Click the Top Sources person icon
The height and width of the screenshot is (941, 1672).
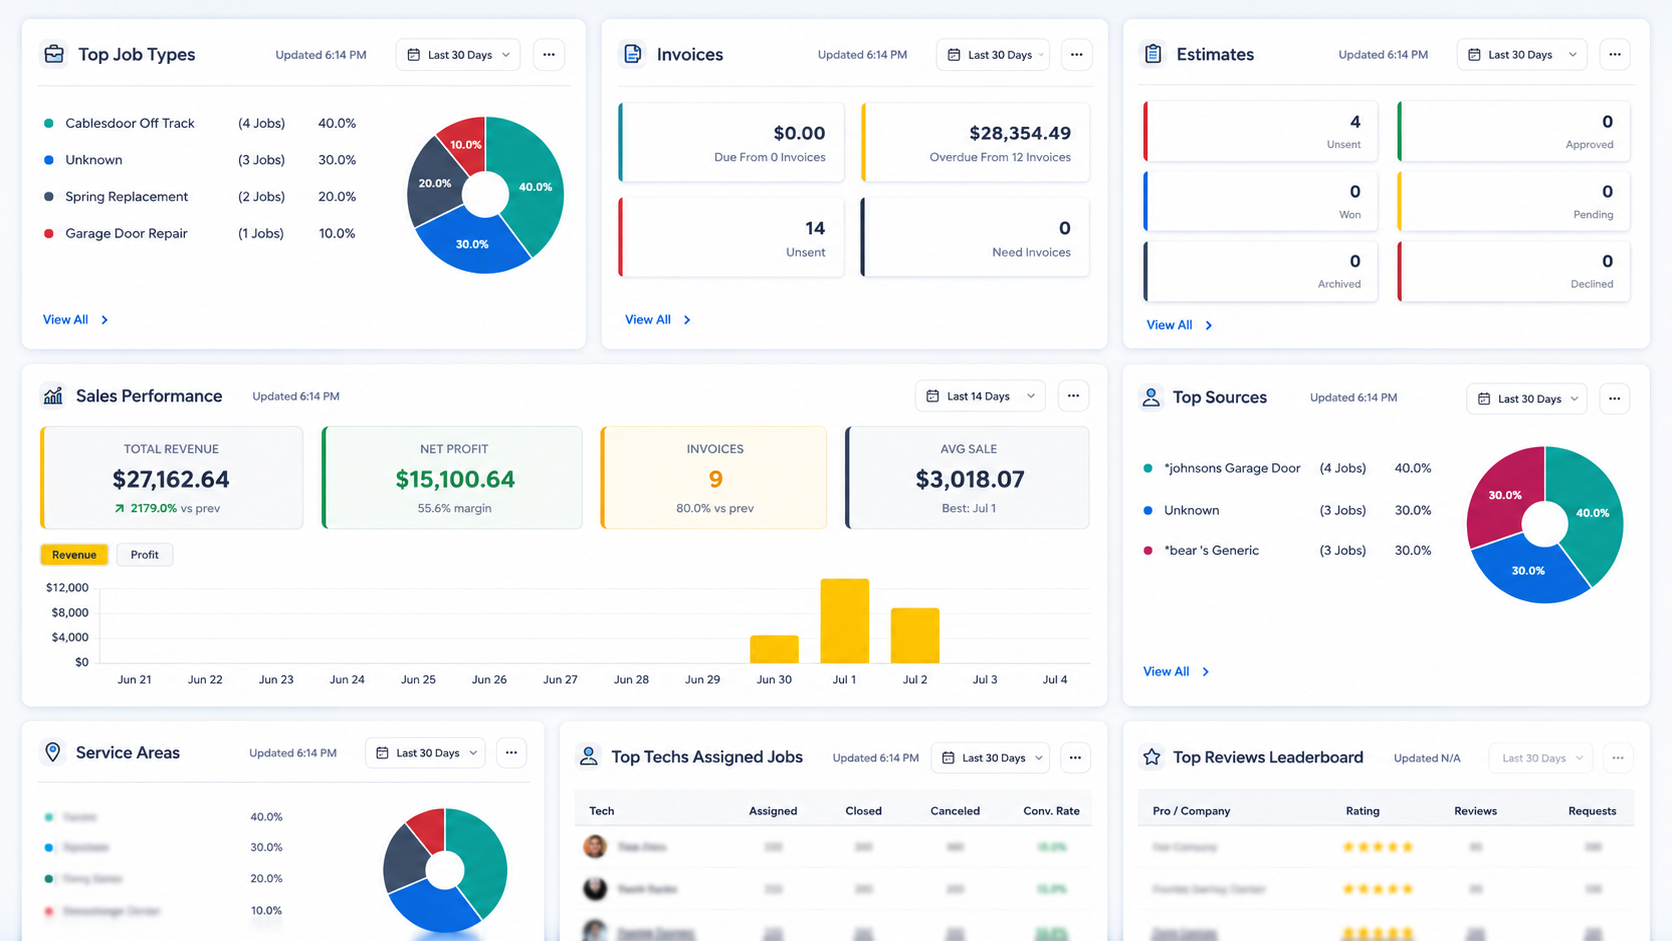[x=1151, y=398]
